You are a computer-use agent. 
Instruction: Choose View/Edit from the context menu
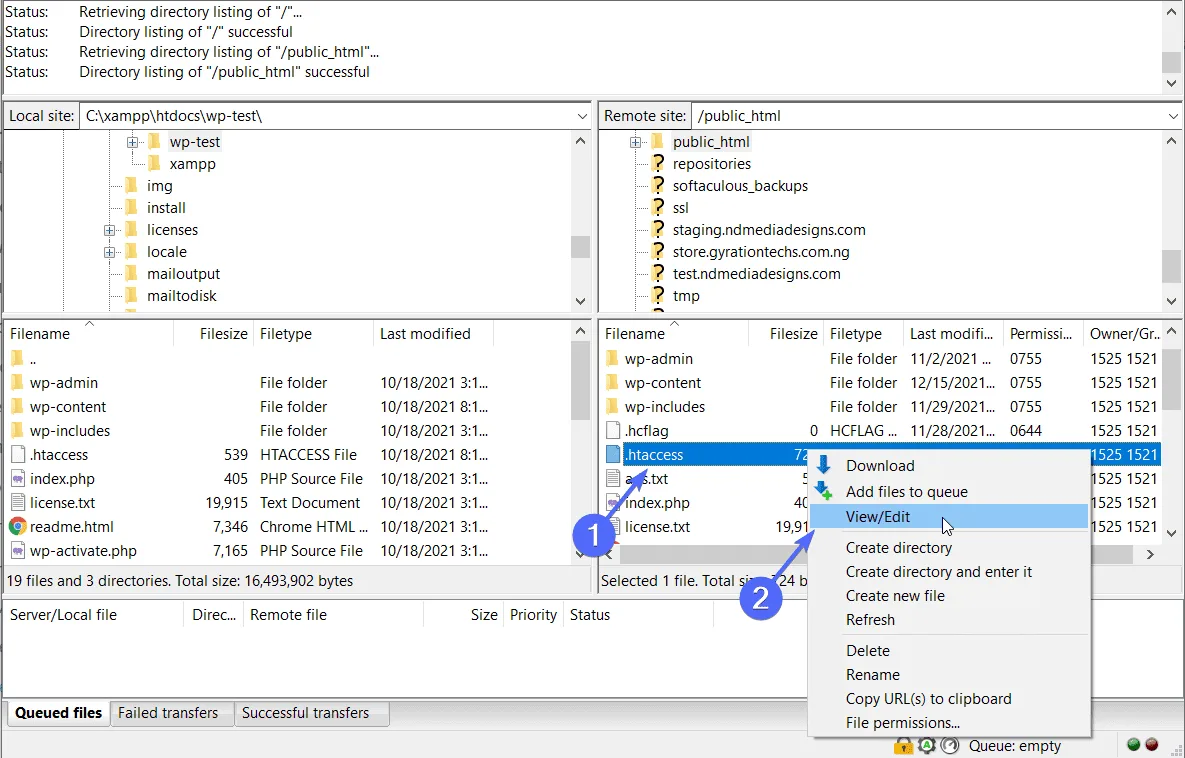948,517
